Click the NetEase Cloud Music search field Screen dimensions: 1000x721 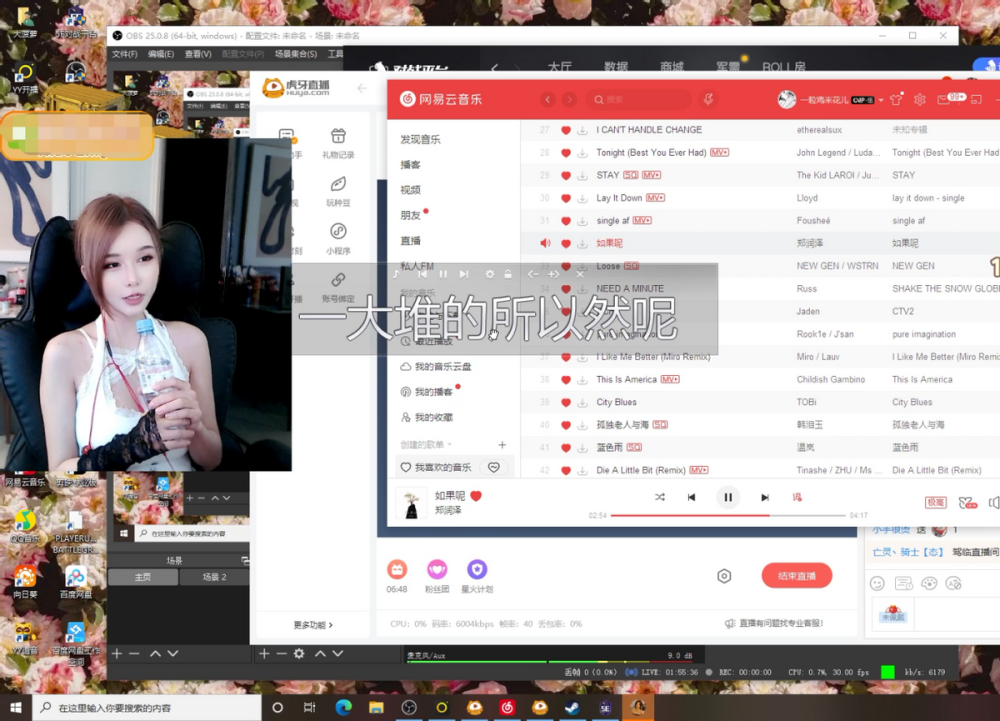click(639, 99)
